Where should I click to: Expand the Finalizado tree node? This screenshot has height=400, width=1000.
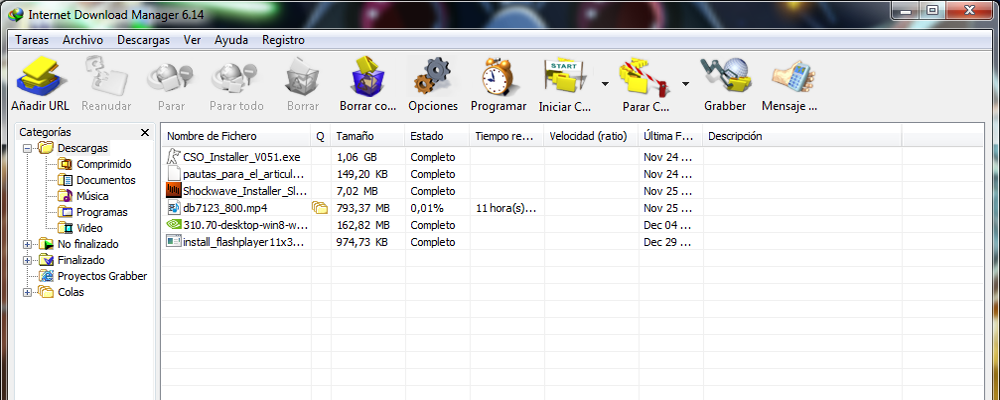27,260
